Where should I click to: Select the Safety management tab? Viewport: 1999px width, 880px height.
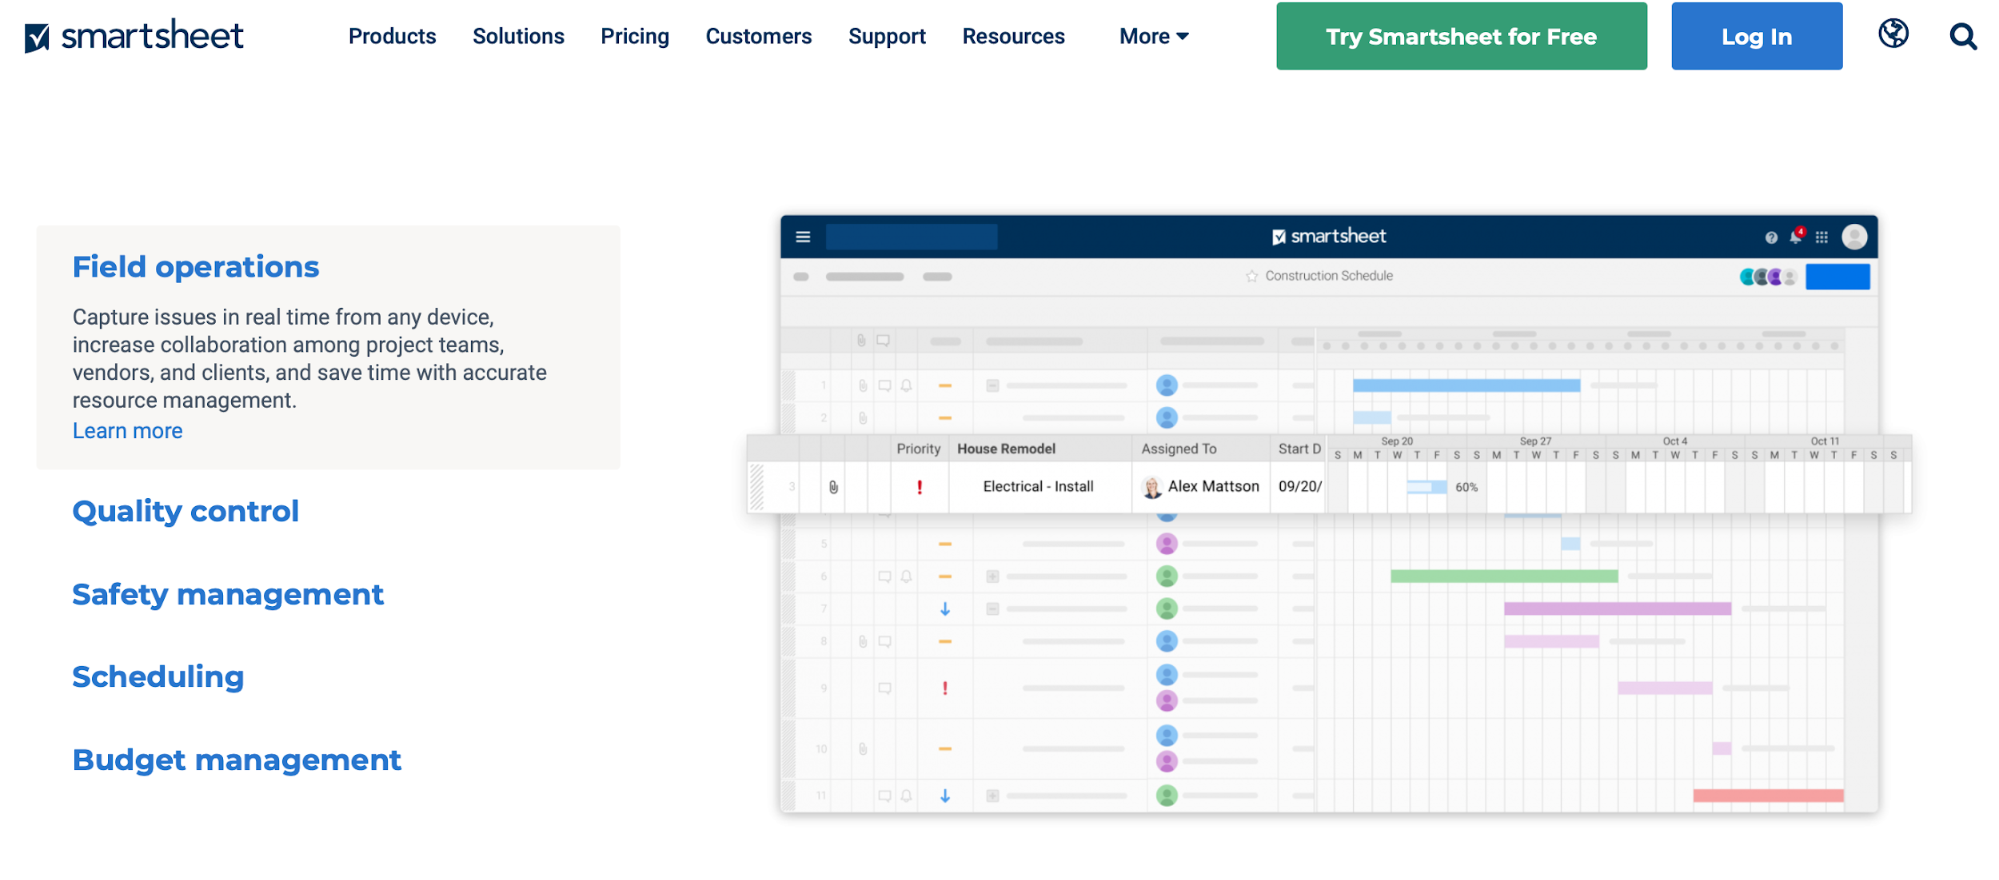coord(227,594)
